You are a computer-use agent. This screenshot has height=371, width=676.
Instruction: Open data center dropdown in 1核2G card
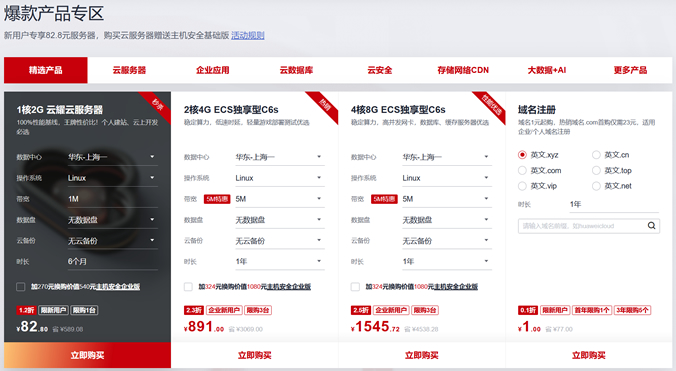click(113, 157)
